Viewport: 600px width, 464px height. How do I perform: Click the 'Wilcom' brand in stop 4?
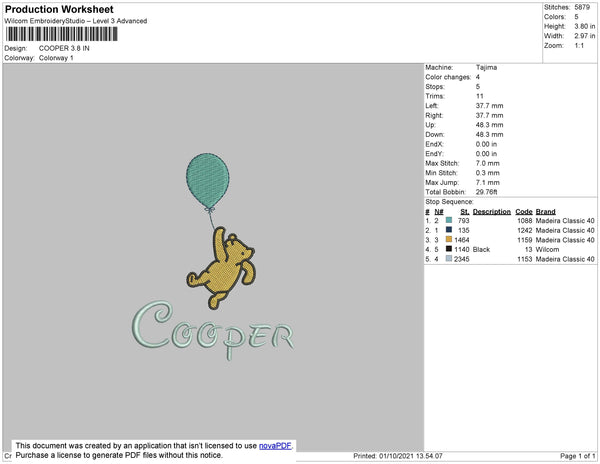pyautogui.click(x=548, y=249)
